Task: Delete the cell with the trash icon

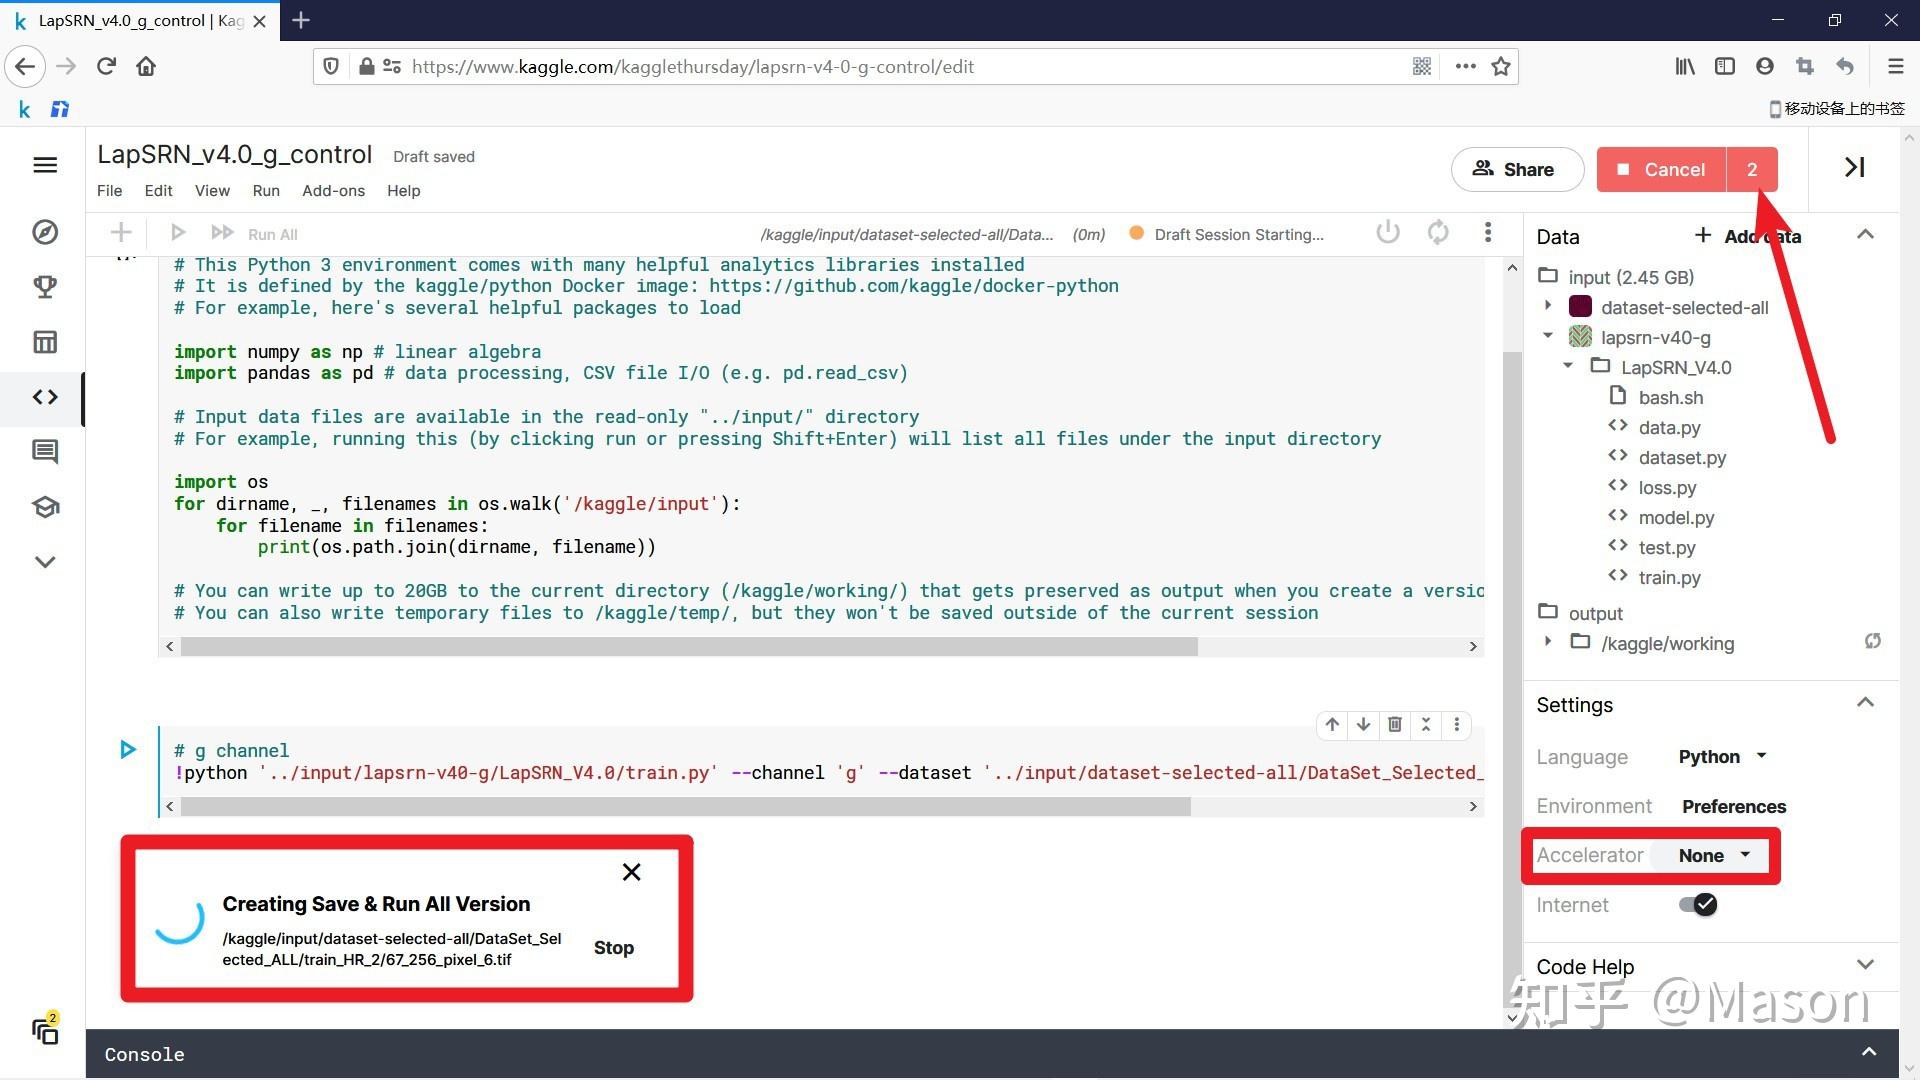Action: click(1395, 724)
